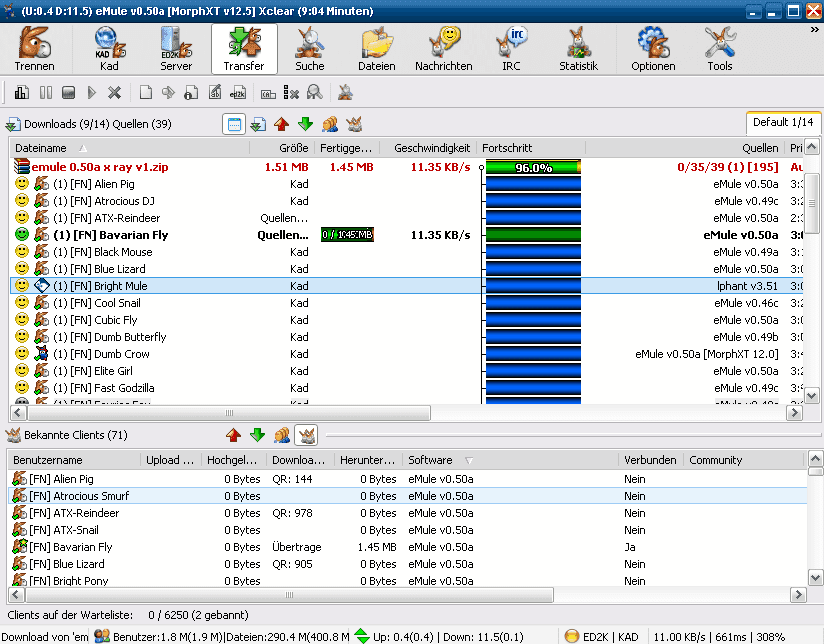Select source row (1) [FN] Bright Mule
Image resolution: width=824 pixels, height=644 pixels.
[x=406, y=286]
